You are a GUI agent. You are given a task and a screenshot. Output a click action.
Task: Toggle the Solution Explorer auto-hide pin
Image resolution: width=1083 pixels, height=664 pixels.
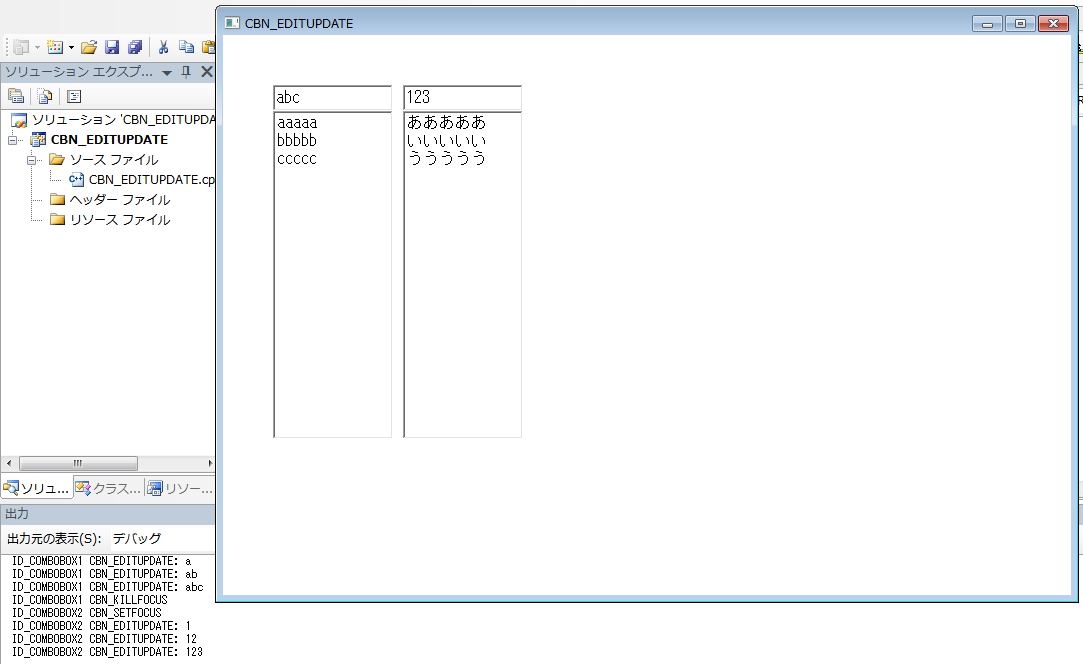click(186, 72)
